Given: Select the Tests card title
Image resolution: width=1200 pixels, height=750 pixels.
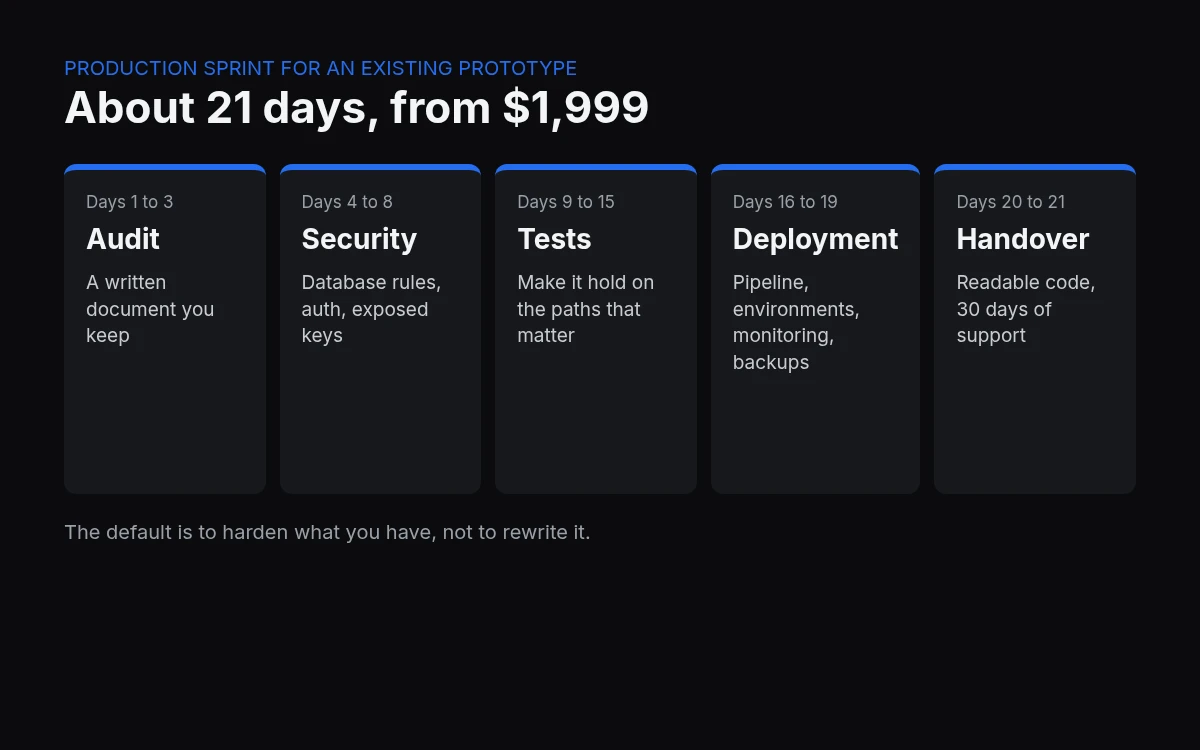Looking at the screenshot, I should (554, 239).
